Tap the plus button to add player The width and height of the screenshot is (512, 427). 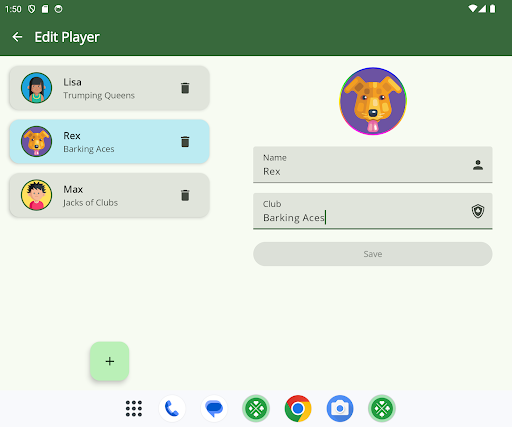point(109,361)
